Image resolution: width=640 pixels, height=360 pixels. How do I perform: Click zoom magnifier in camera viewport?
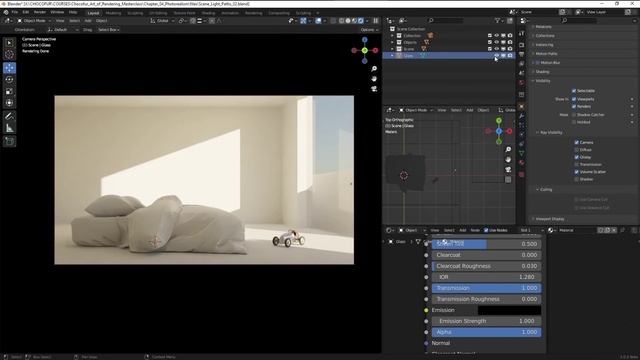(374, 69)
